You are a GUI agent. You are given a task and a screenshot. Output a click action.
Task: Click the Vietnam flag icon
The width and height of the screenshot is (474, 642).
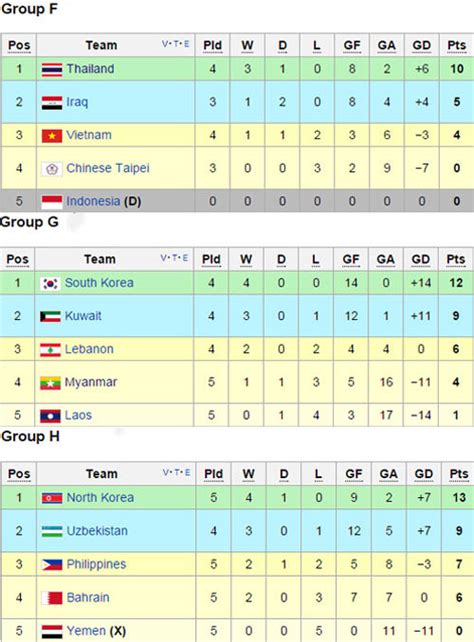click(x=52, y=136)
